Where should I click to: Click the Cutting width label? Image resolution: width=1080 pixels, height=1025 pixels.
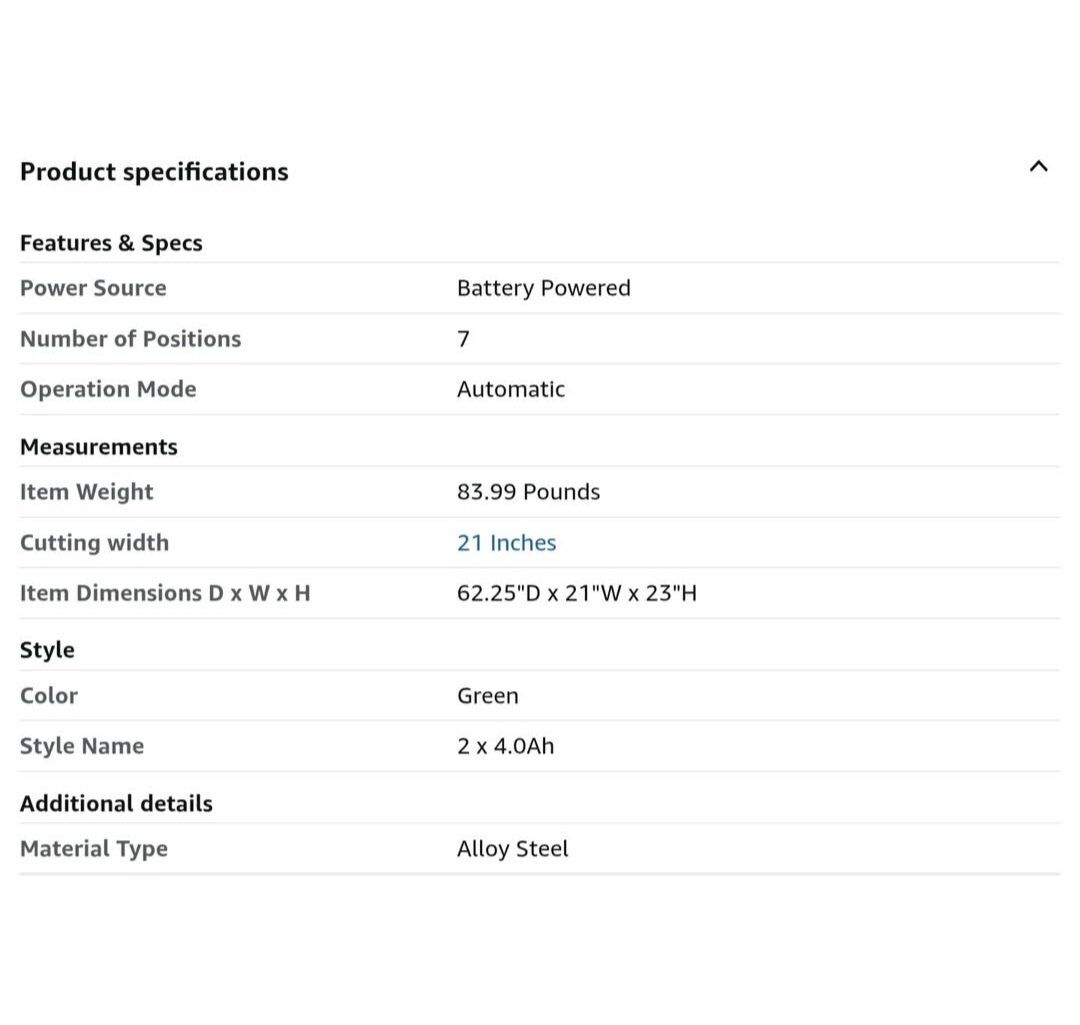pyautogui.click(x=94, y=543)
